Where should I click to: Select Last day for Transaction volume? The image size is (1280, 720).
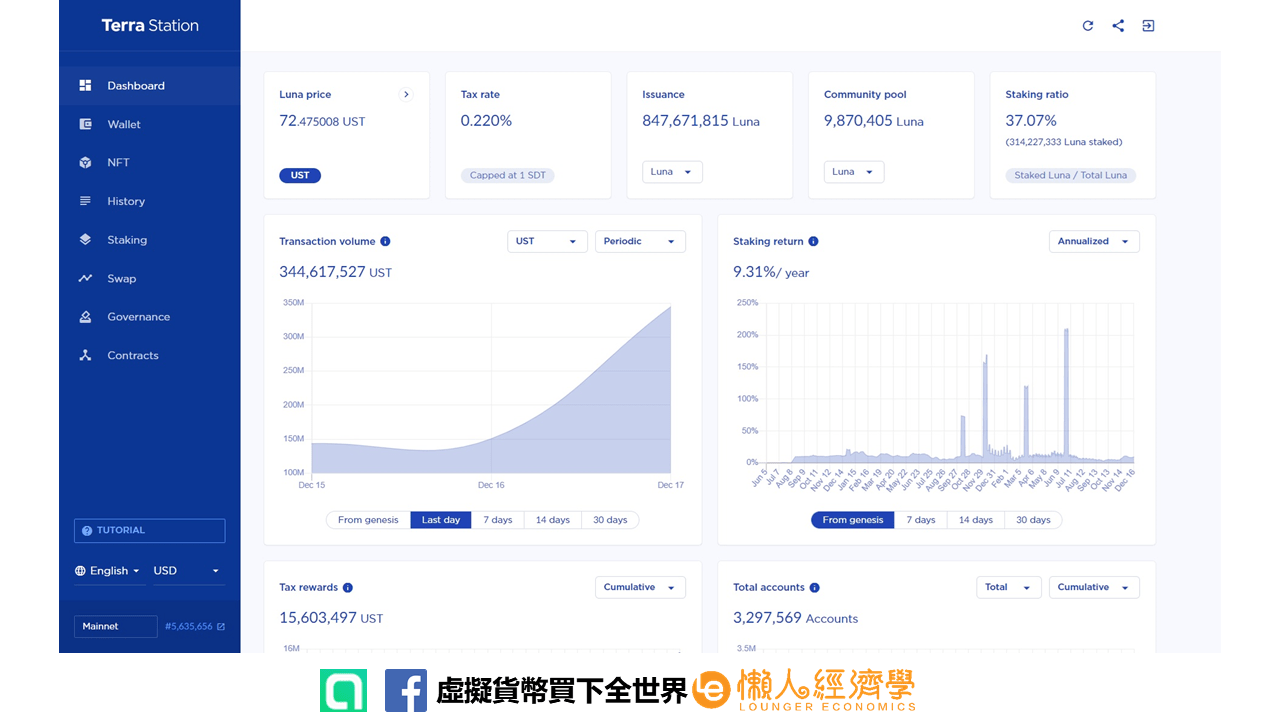click(441, 520)
